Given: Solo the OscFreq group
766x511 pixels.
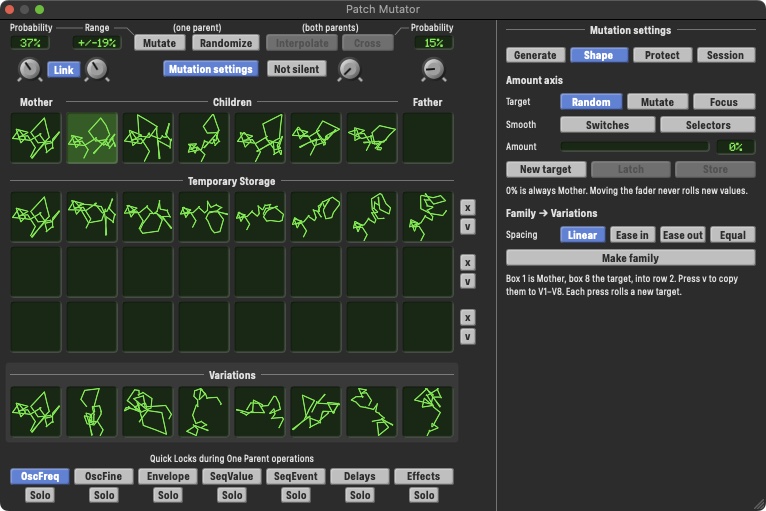Looking at the screenshot, I should [x=40, y=495].
